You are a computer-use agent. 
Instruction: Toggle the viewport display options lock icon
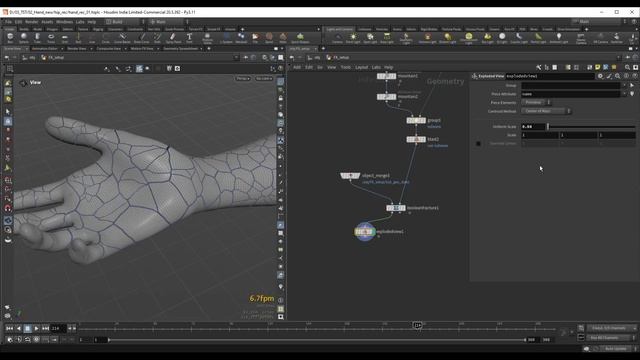click(x=281, y=98)
